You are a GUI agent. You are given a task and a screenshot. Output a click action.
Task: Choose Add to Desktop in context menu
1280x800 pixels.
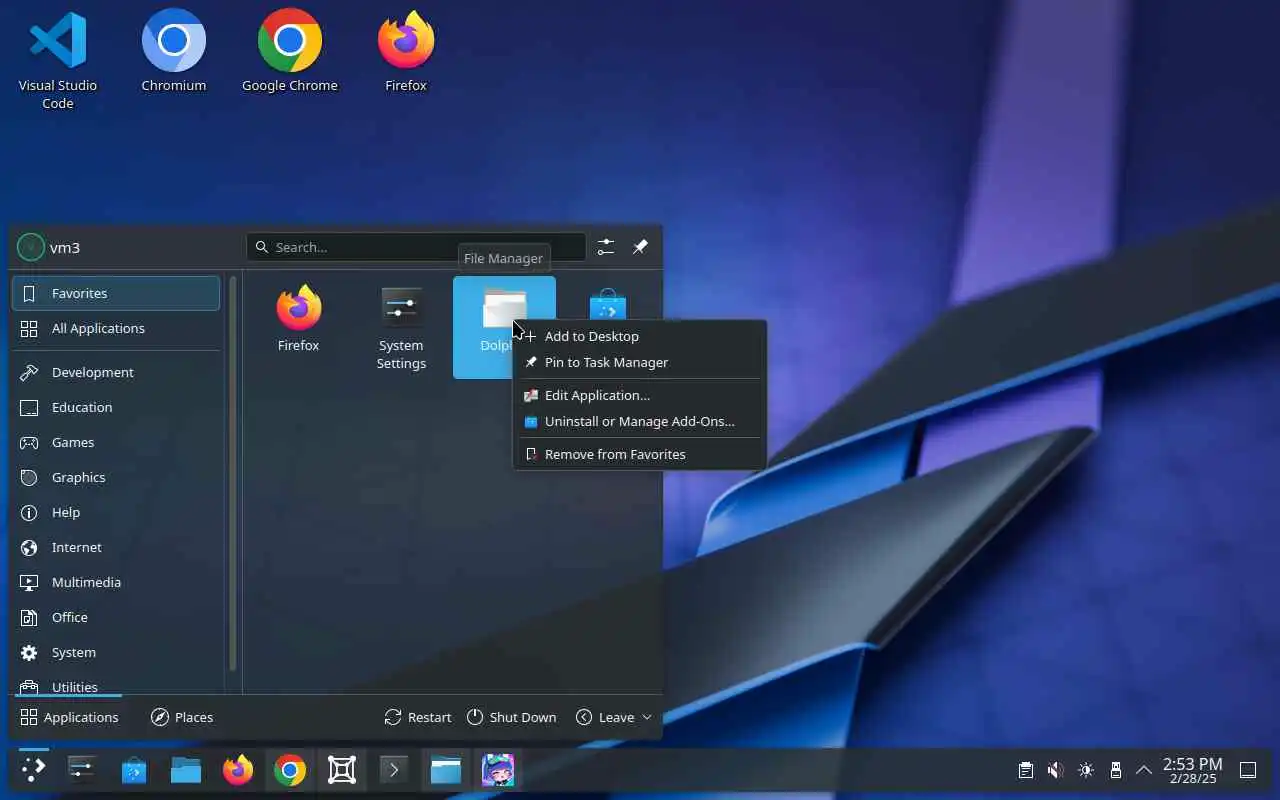(639, 336)
